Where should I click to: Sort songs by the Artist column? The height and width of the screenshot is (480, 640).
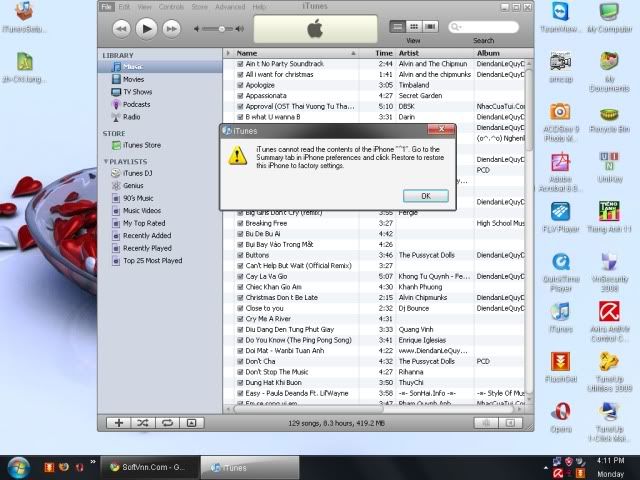(435, 53)
